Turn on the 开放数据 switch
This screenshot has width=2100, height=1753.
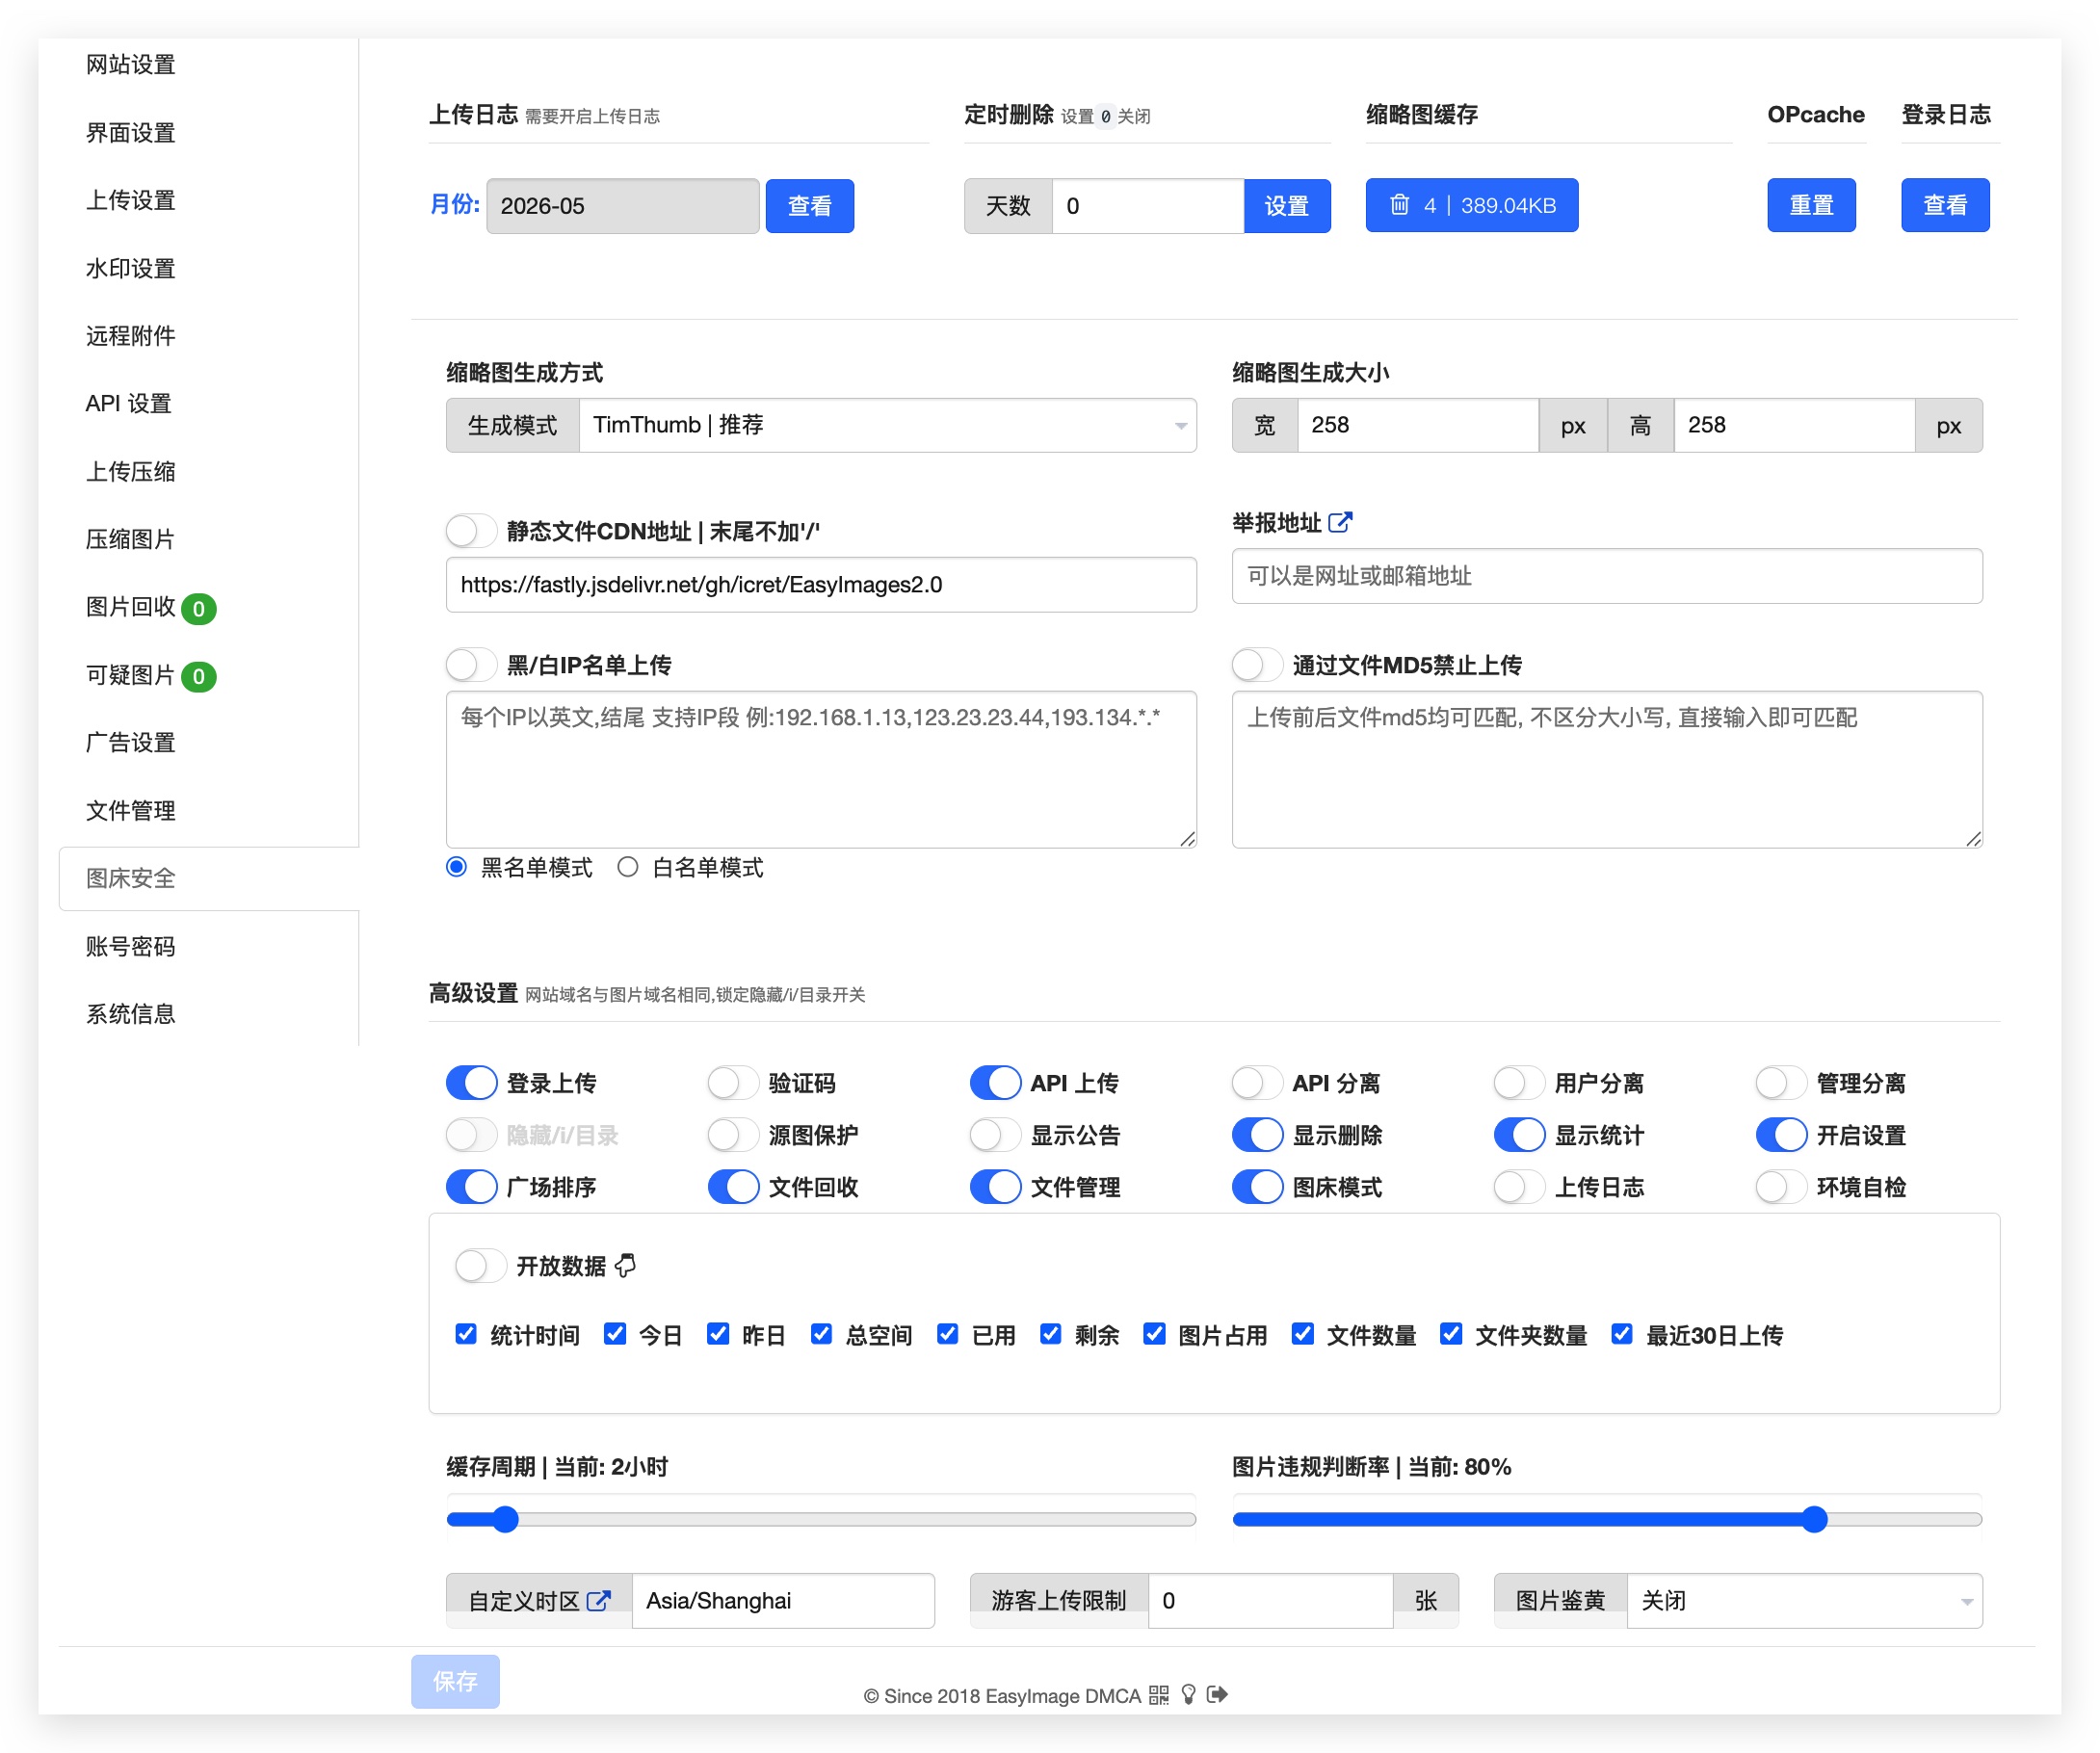[480, 1265]
